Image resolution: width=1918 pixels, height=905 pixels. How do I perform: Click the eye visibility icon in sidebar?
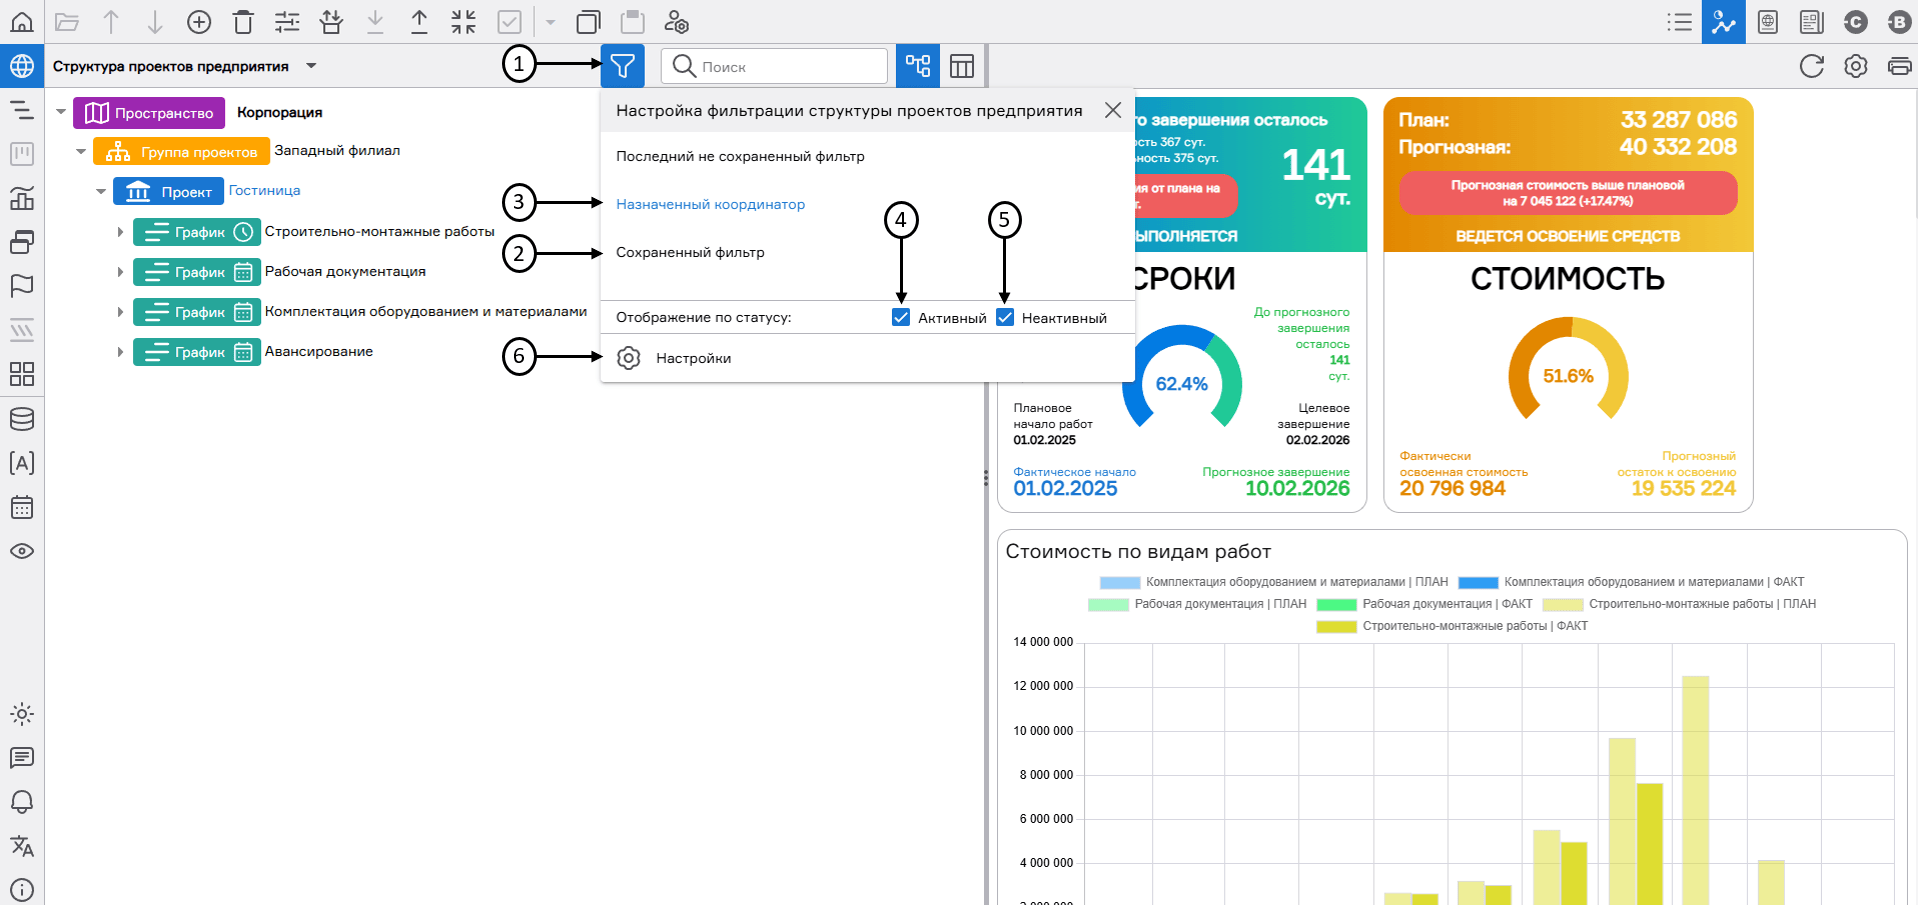click(22, 551)
